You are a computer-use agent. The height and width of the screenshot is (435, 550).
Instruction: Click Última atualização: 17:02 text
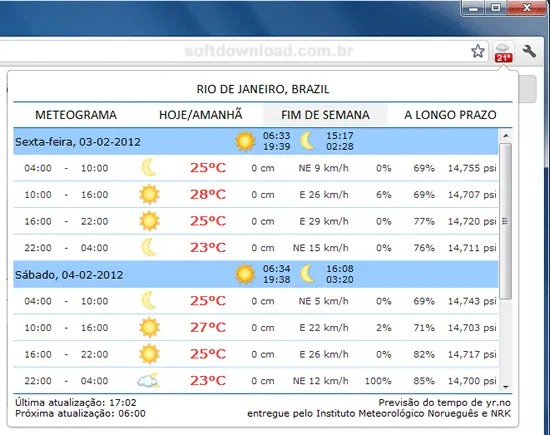coord(76,402)
